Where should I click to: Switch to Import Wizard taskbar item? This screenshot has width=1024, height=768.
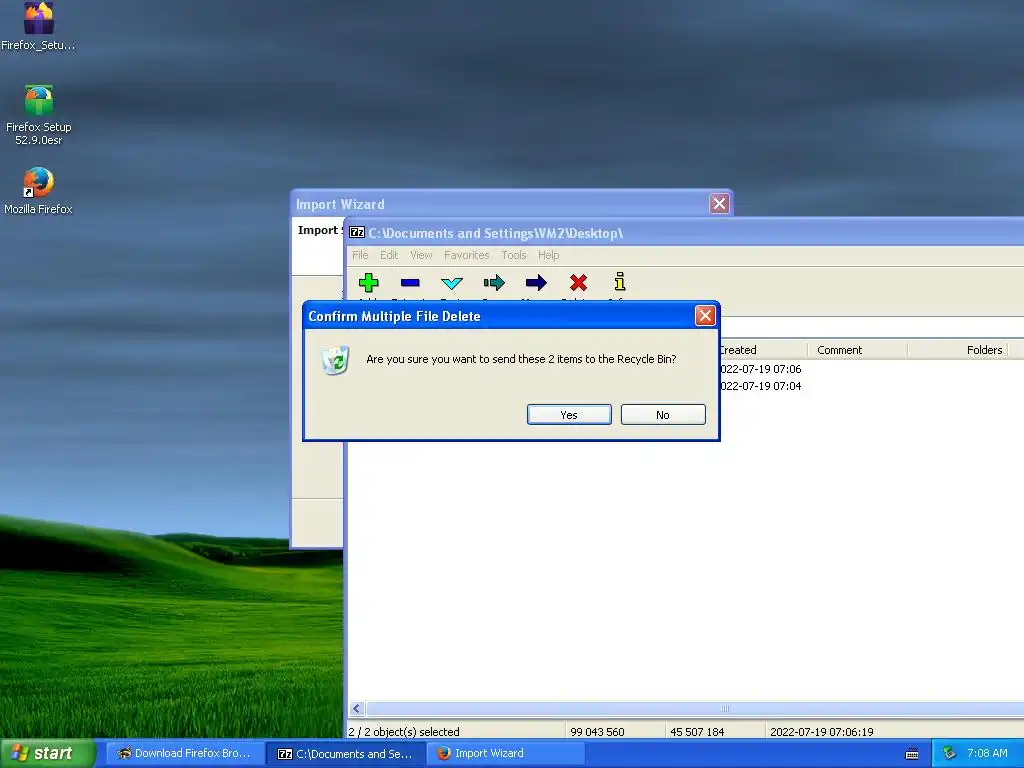[506, 753]
